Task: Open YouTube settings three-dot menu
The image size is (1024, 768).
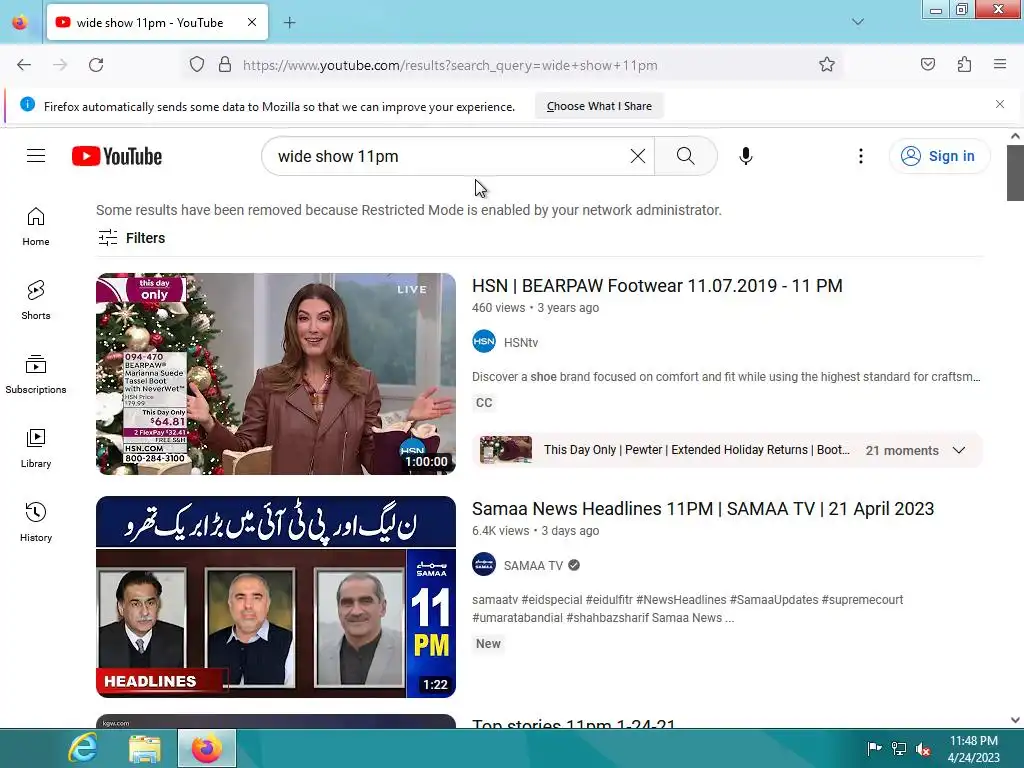Action: (x=861, y=156)
